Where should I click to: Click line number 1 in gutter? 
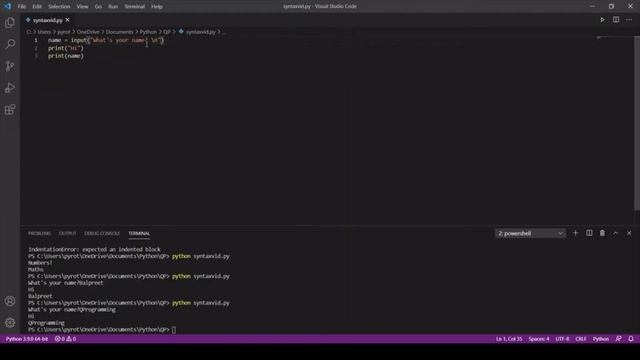click(x=36, y=40)
